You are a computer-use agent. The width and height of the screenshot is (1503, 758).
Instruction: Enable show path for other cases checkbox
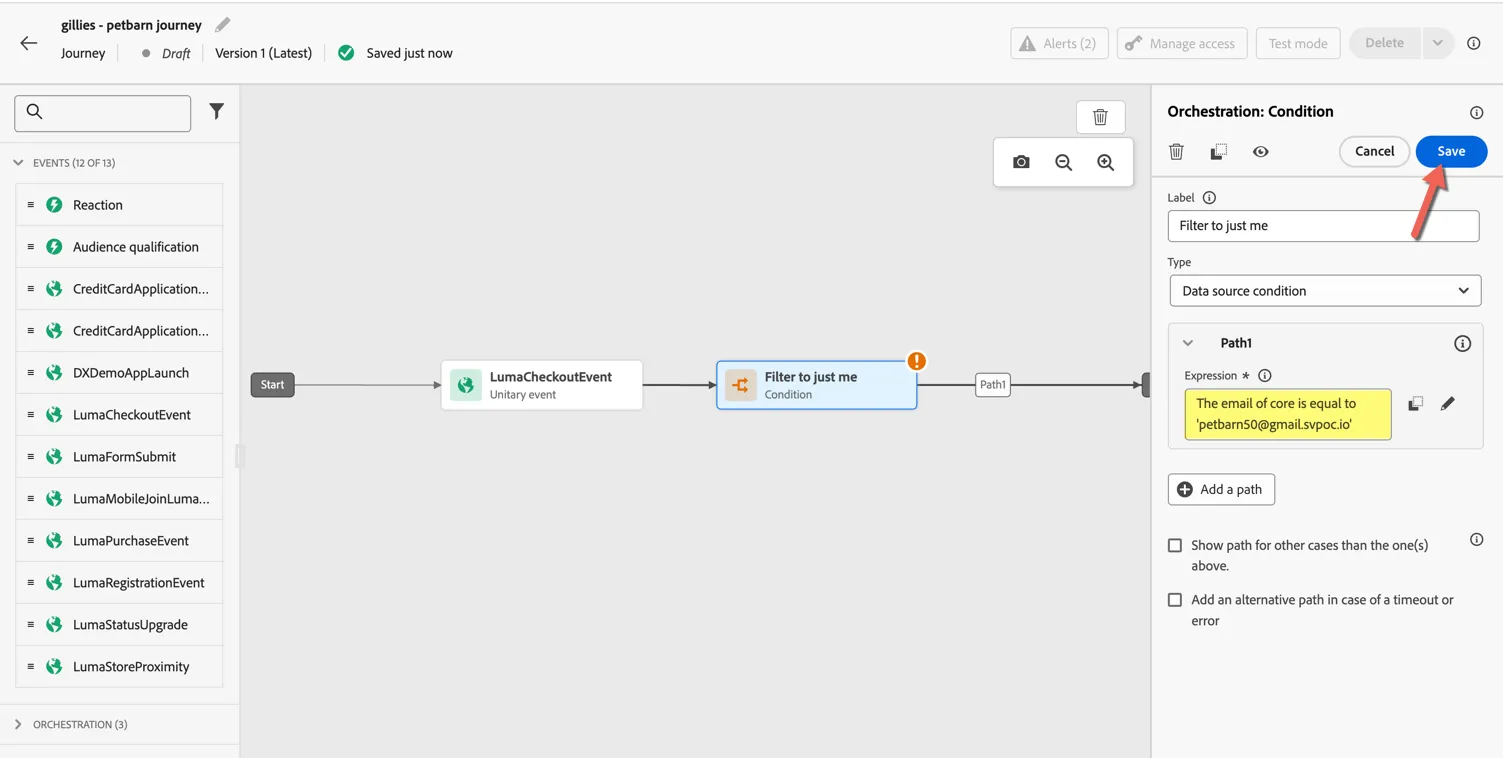(1175, 546)
